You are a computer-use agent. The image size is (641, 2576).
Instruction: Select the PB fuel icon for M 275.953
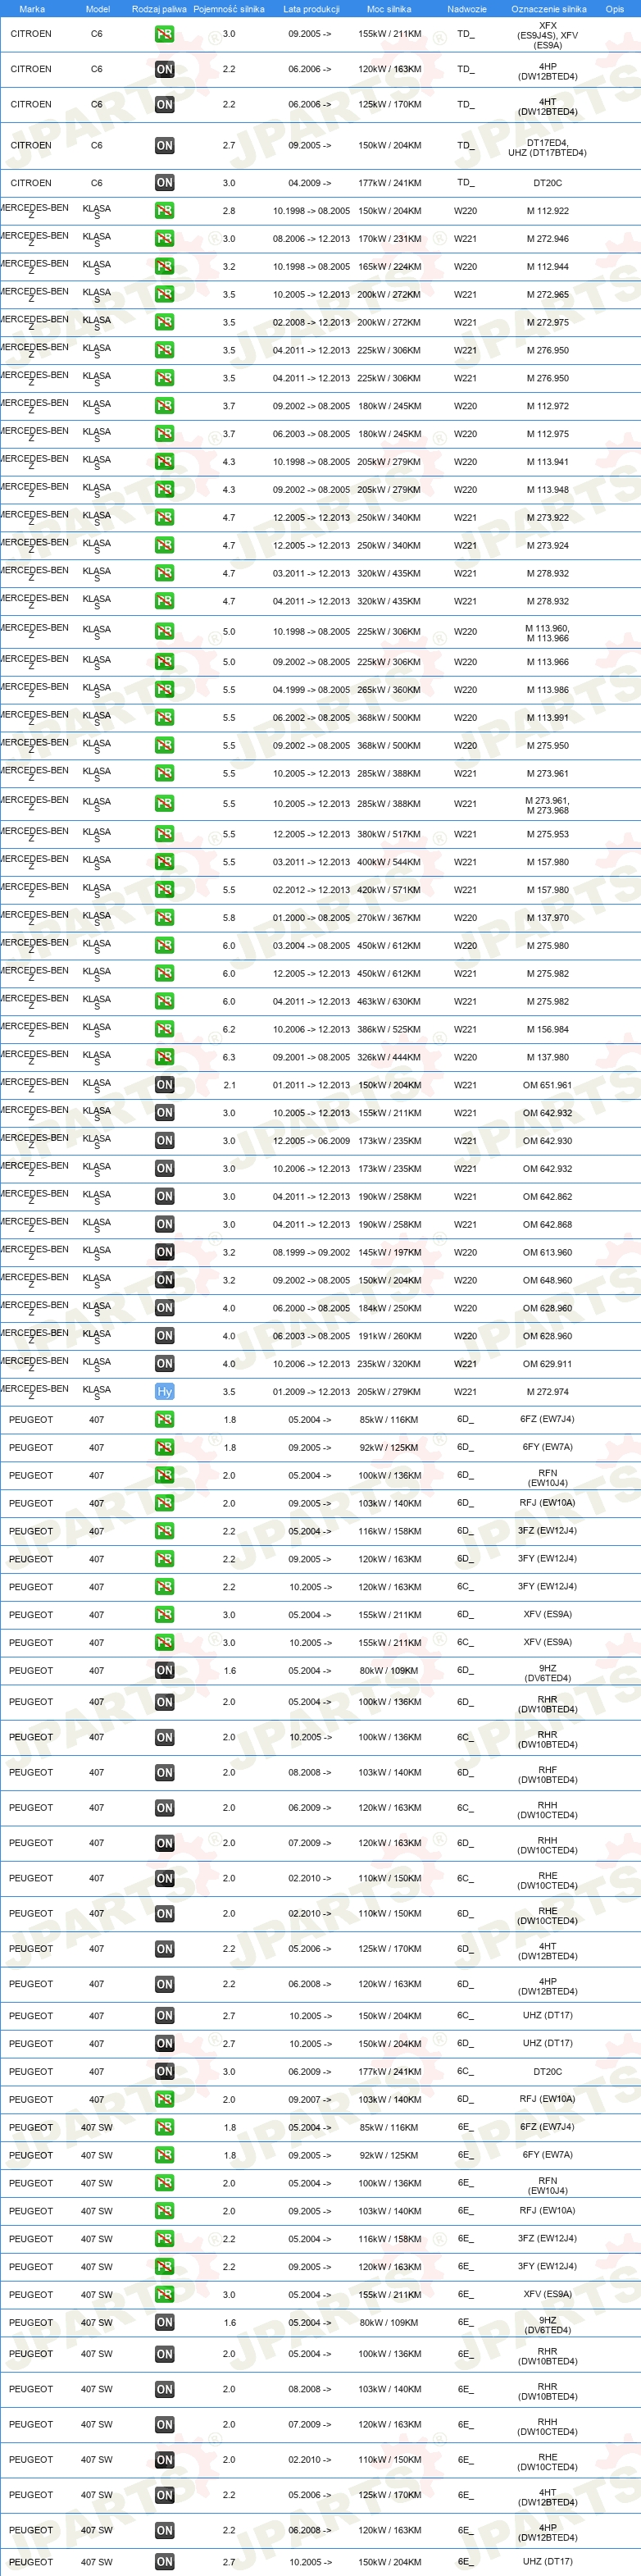(x=165, y=834)
